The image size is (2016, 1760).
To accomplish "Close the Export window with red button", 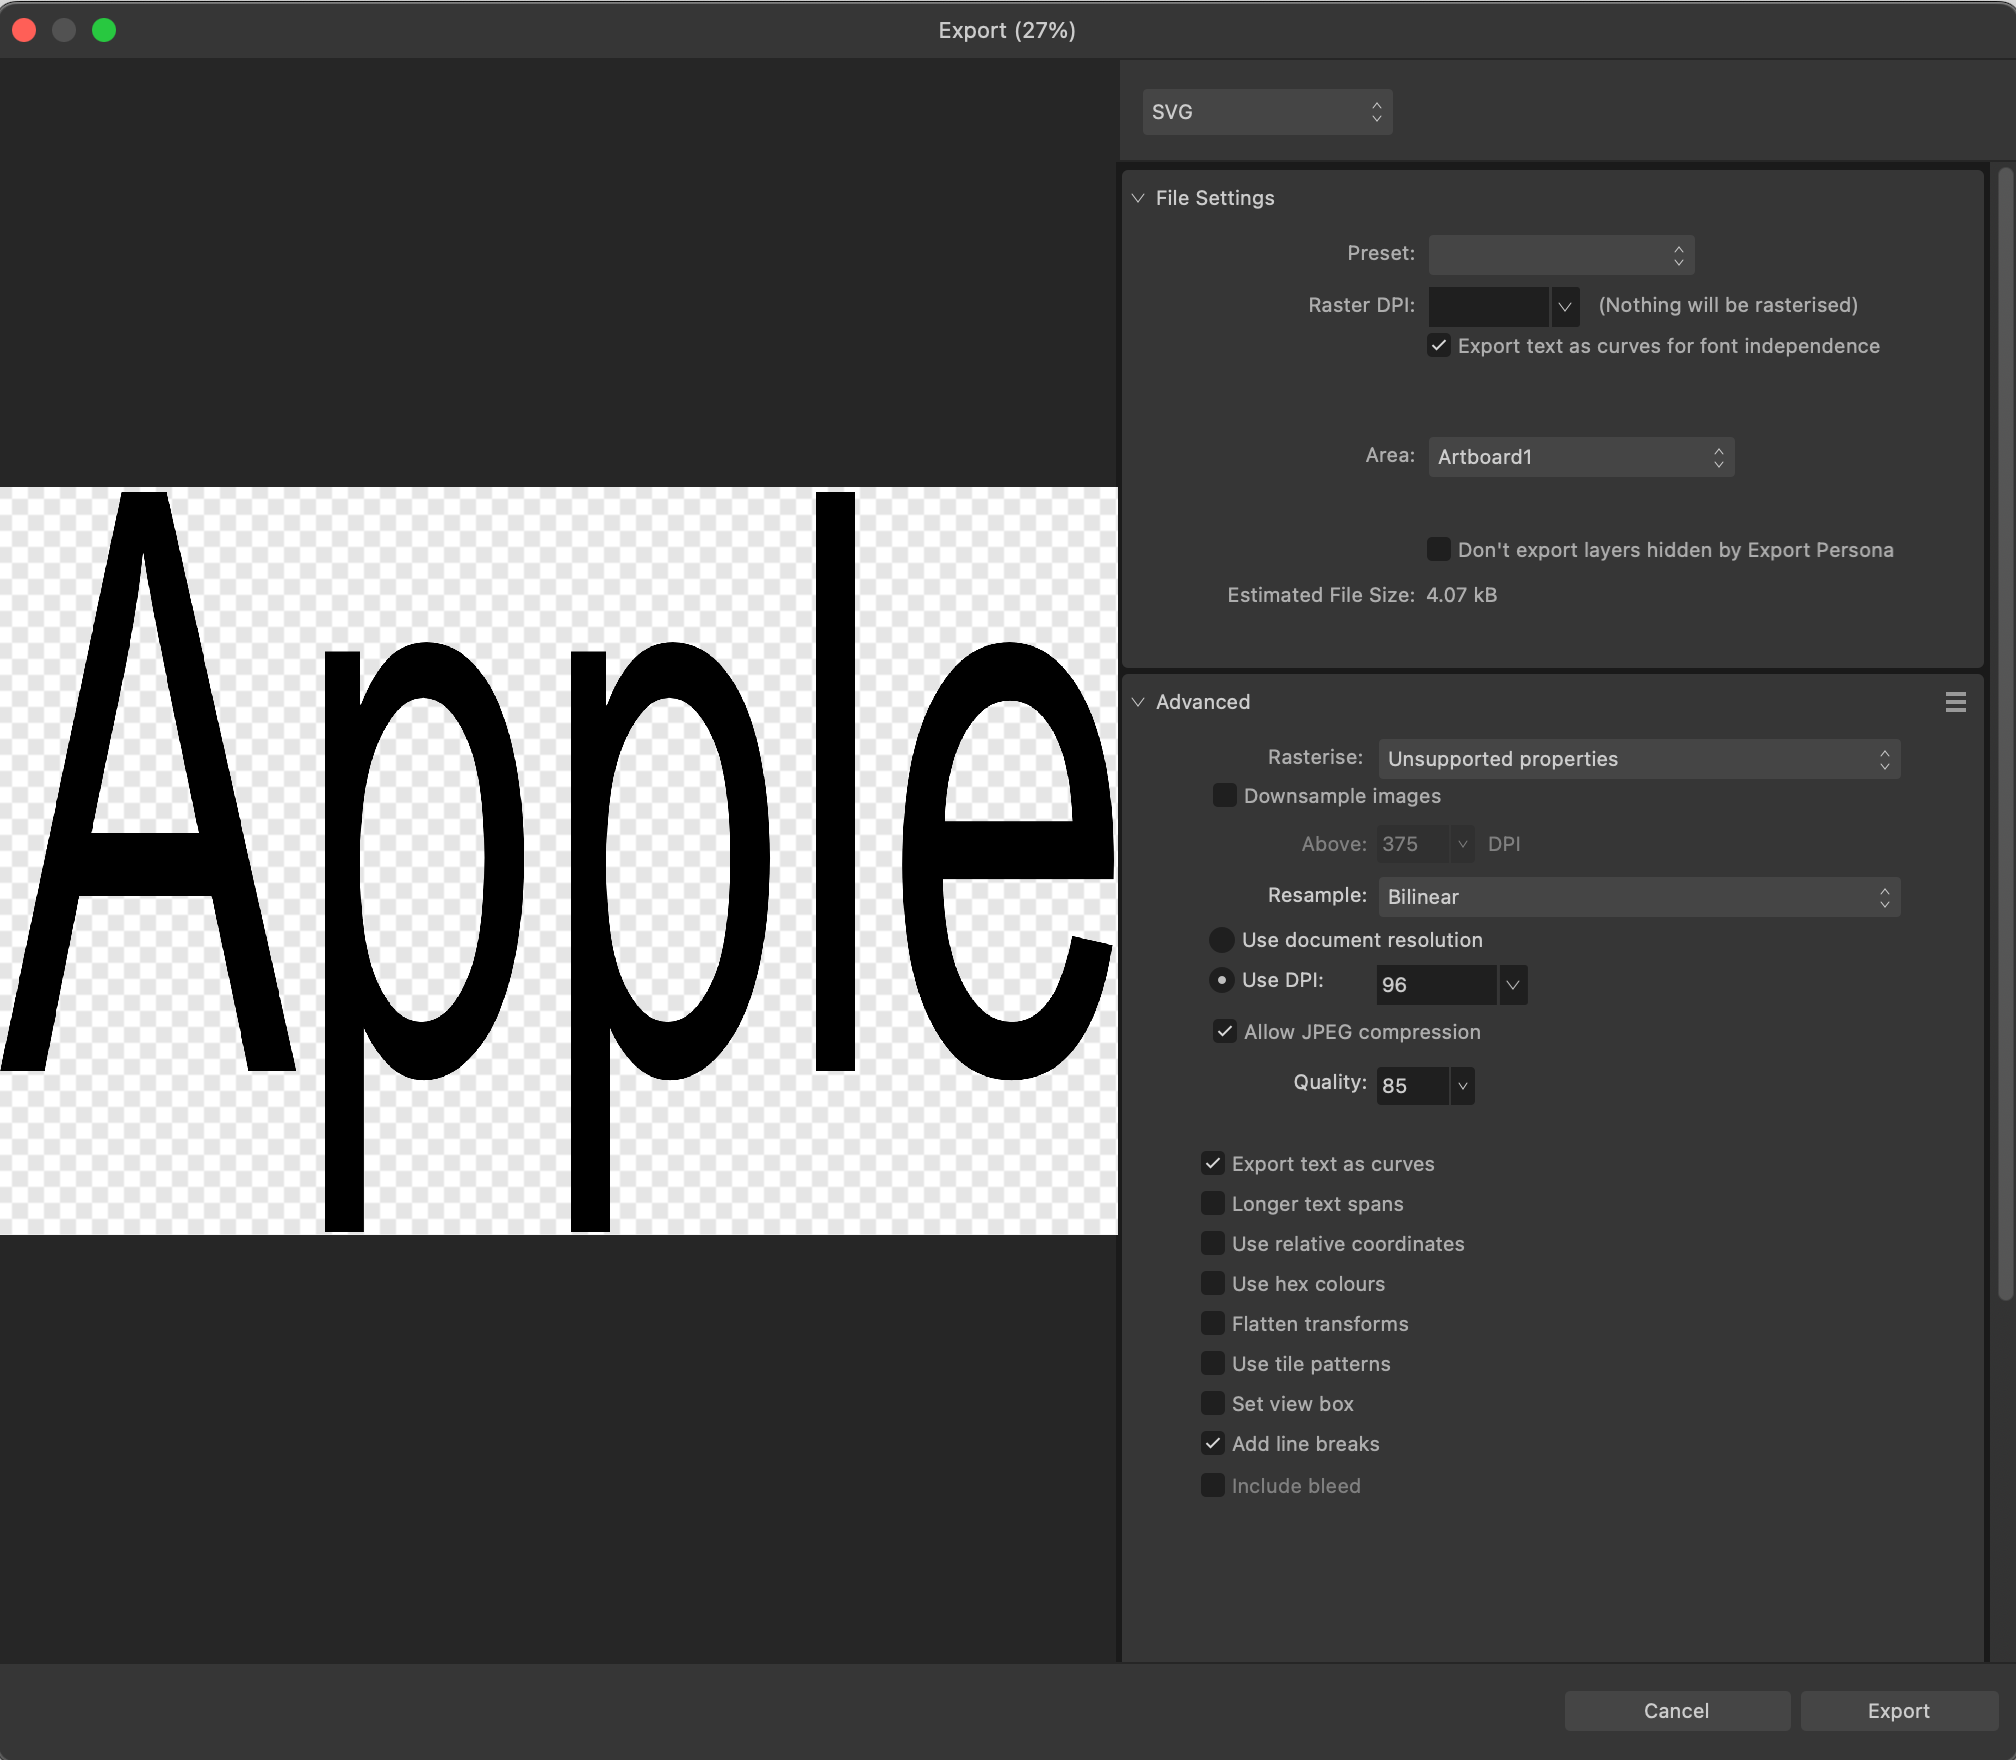I will 24,30.
